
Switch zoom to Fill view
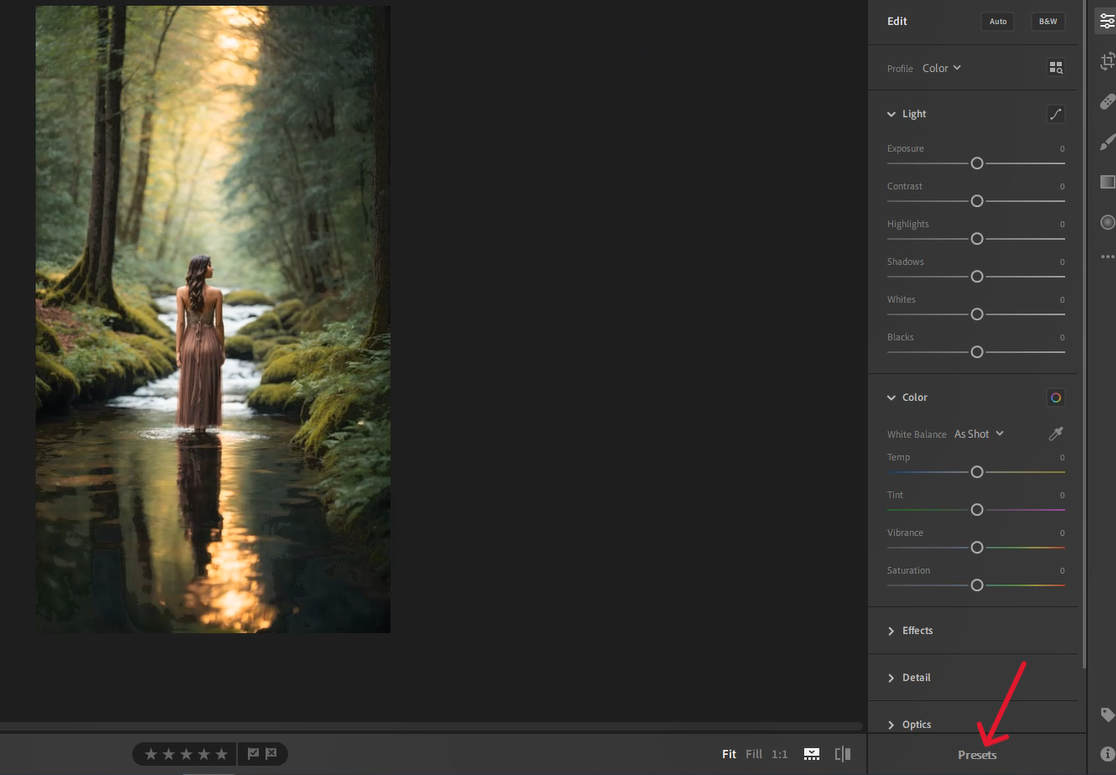pyautogui.click(x=754, y=754)
